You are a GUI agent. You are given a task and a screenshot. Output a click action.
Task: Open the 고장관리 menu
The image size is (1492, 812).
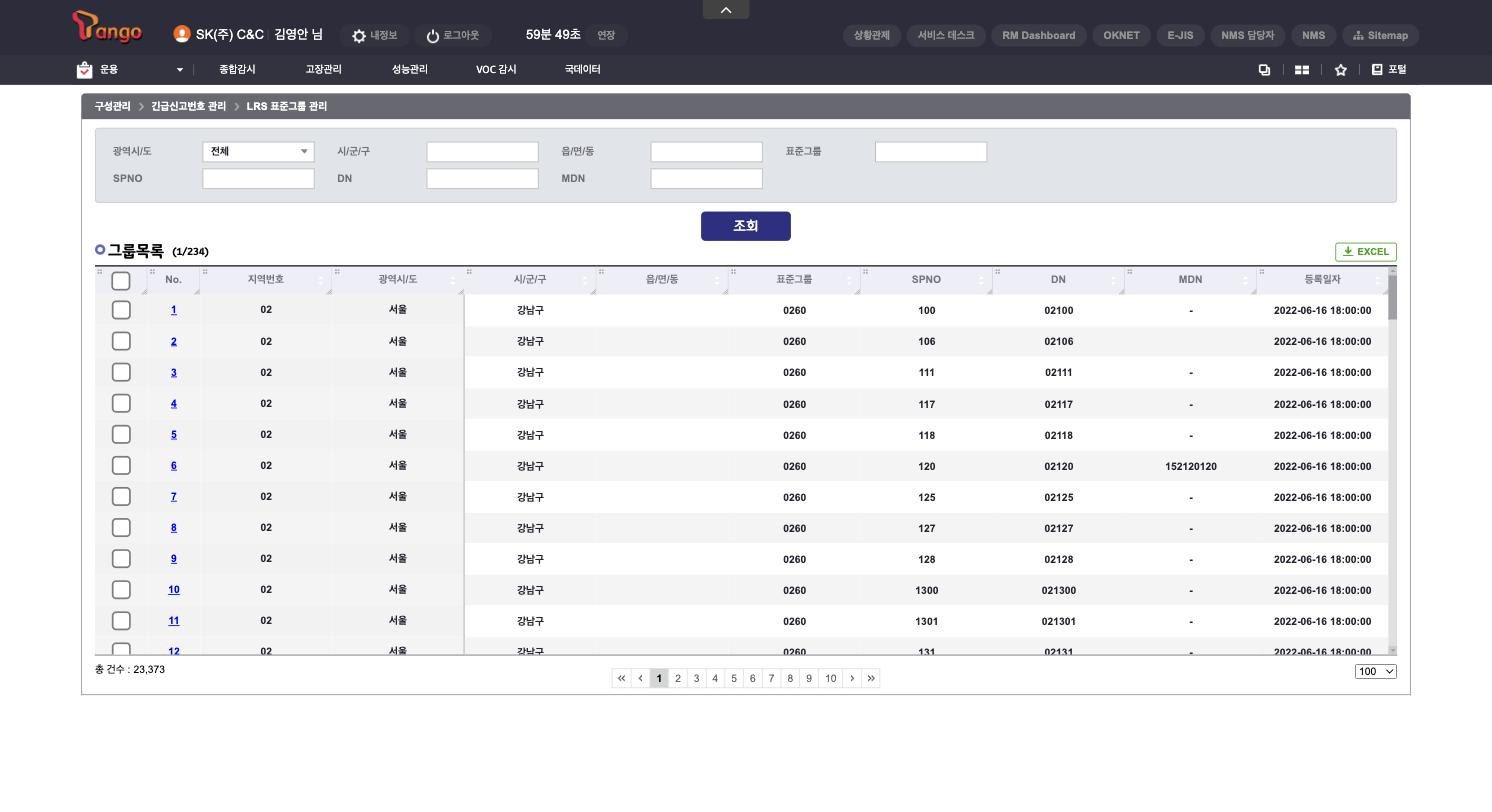[x=323, y=69]
